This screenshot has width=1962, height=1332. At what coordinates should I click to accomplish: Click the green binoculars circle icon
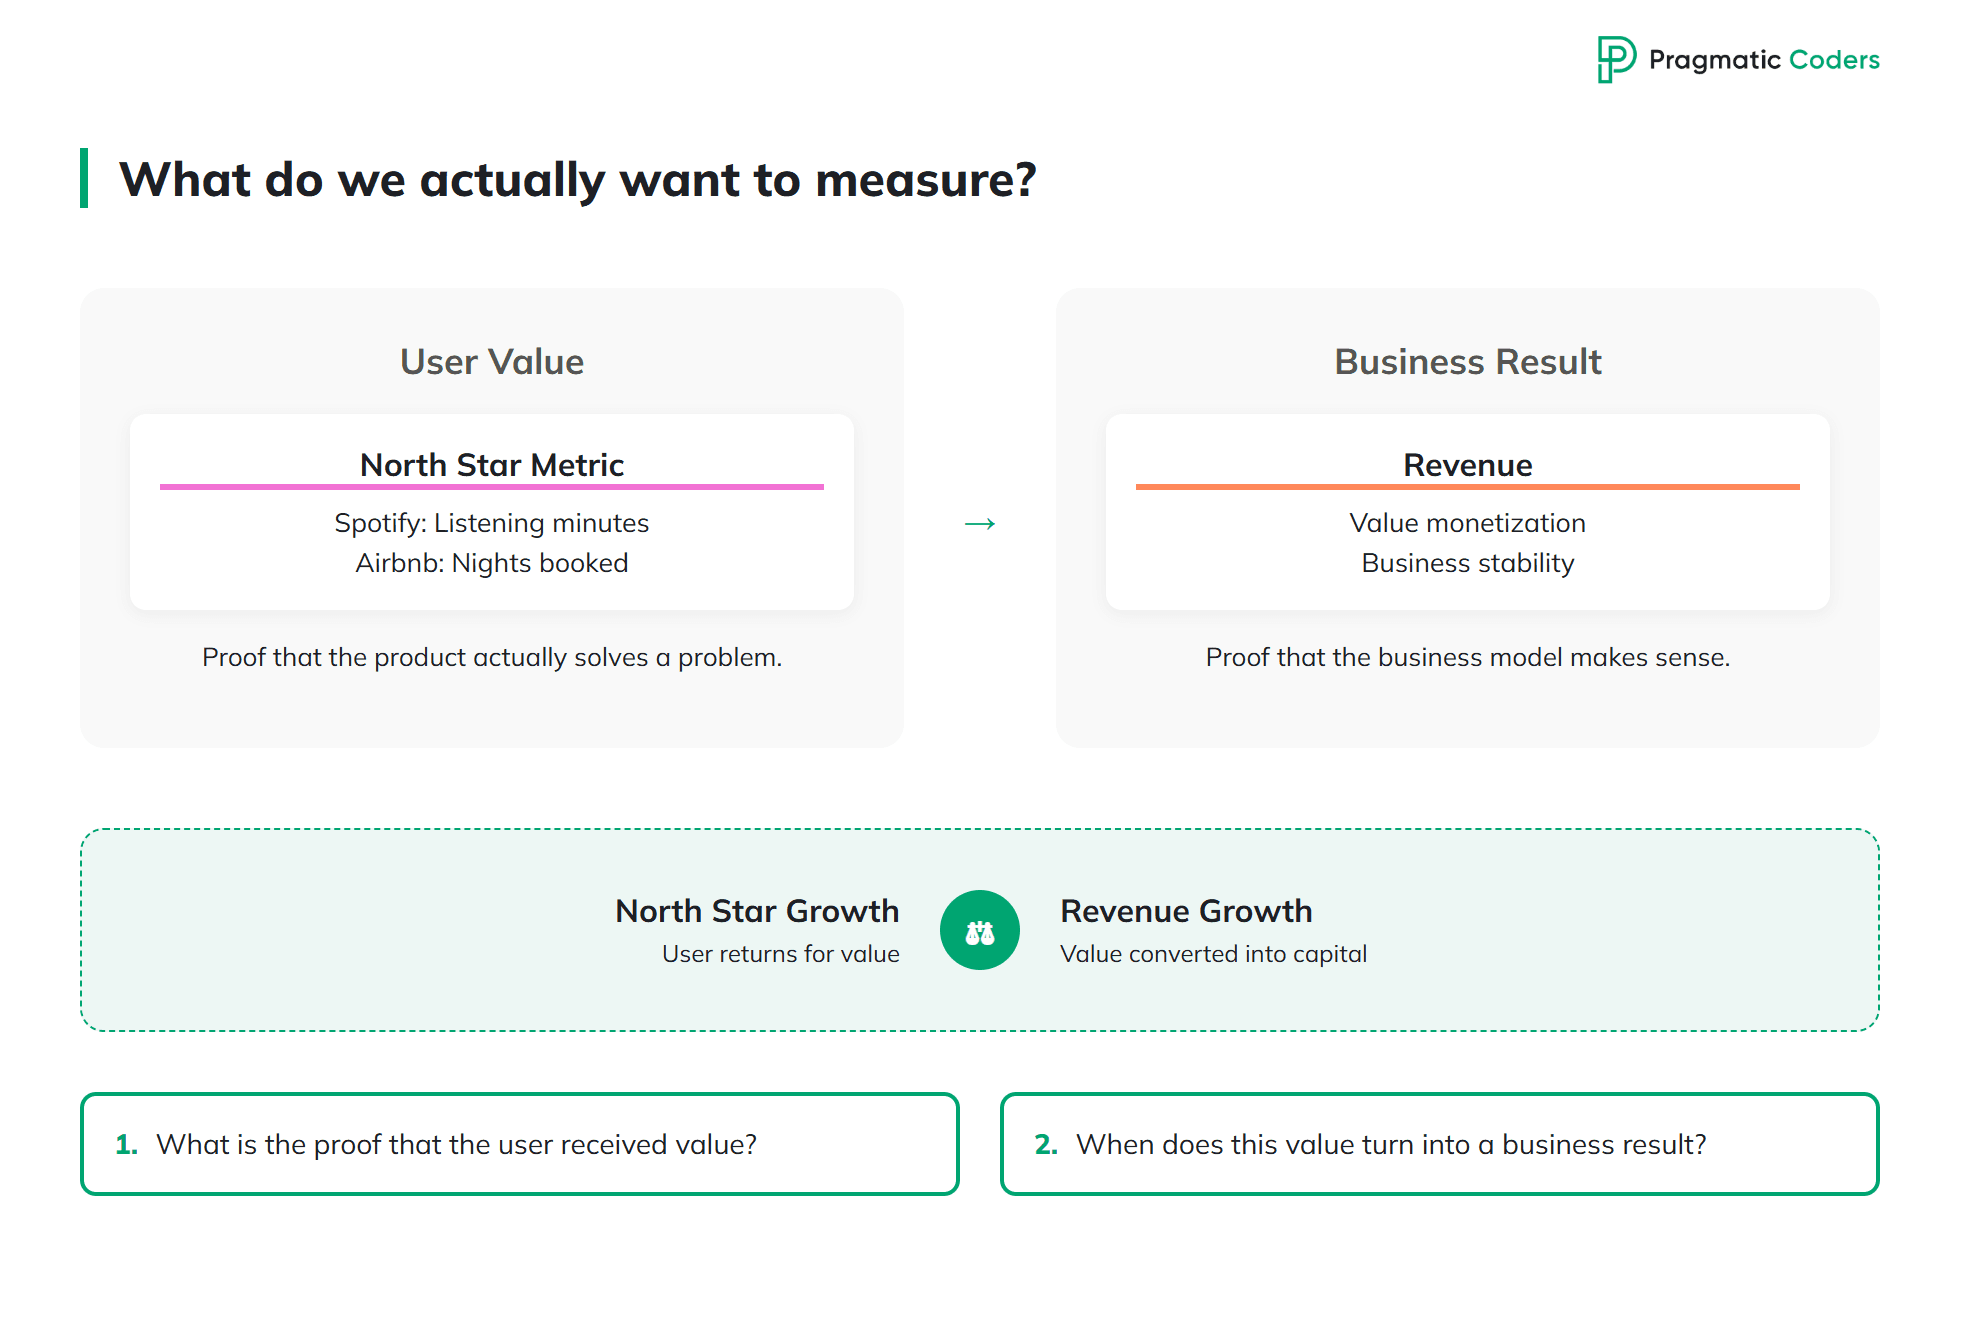coord(980,930)
